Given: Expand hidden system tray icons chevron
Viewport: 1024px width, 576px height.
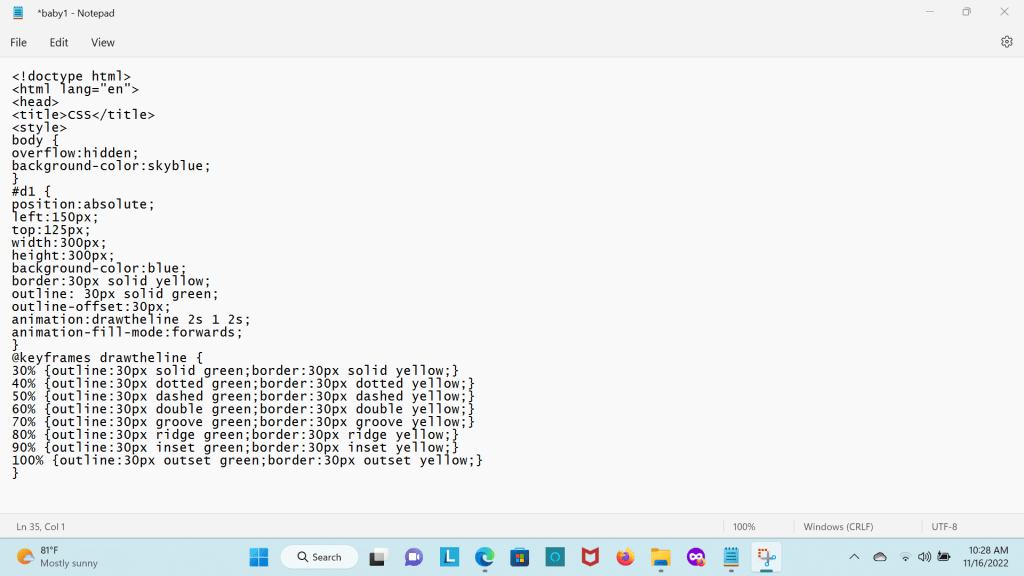Looking at the screenshot, I should (854, 557).
